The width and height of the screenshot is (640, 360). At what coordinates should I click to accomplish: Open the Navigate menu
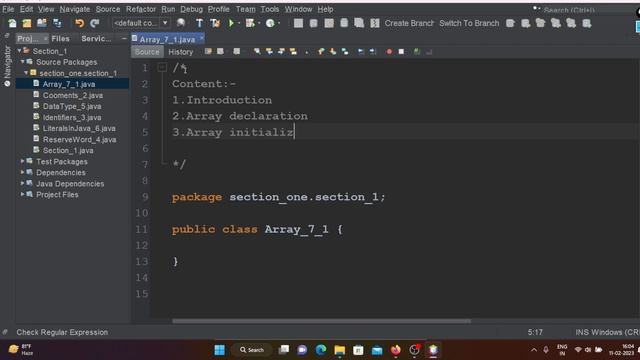tap(75, 9)
